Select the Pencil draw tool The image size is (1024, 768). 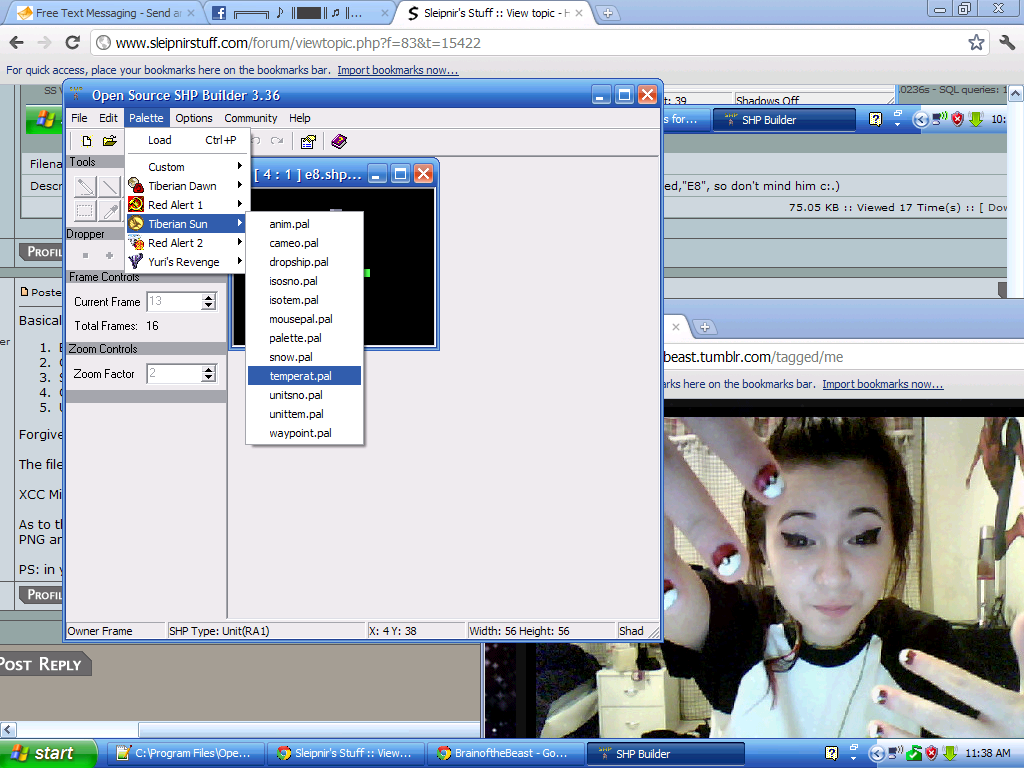85,187
